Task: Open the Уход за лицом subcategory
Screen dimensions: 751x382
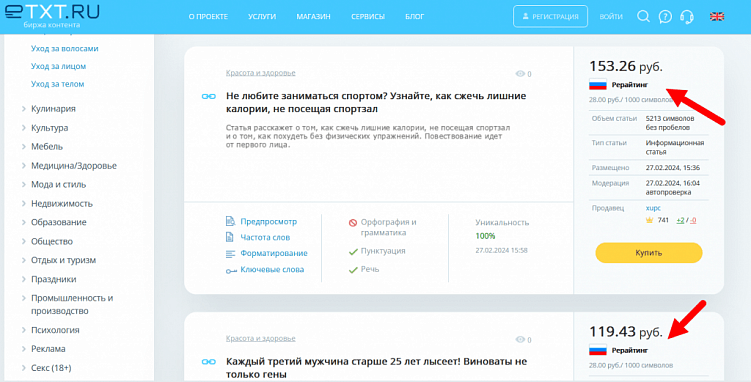Action: 58,66
